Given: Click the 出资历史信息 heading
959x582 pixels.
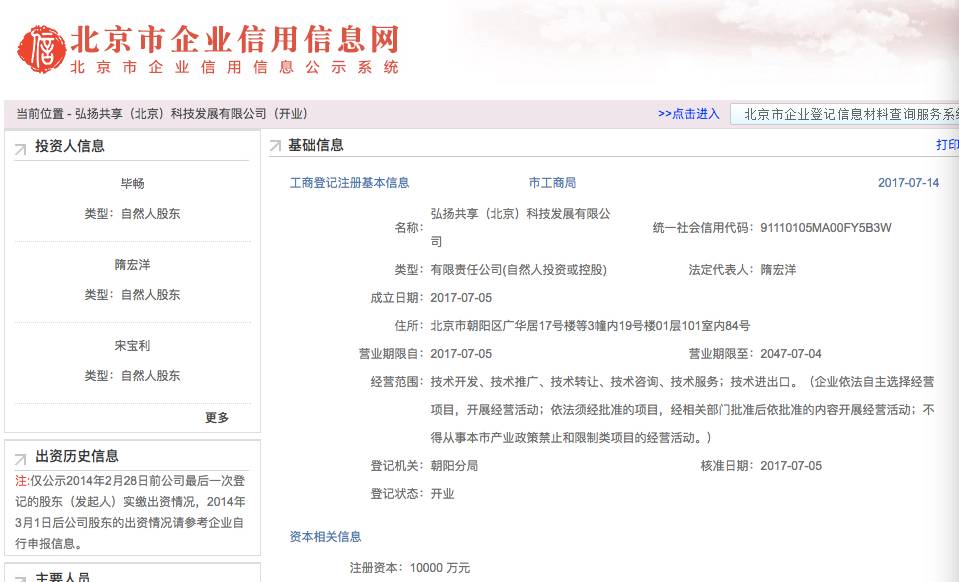Looking at the screenshot, I should 76,456.
